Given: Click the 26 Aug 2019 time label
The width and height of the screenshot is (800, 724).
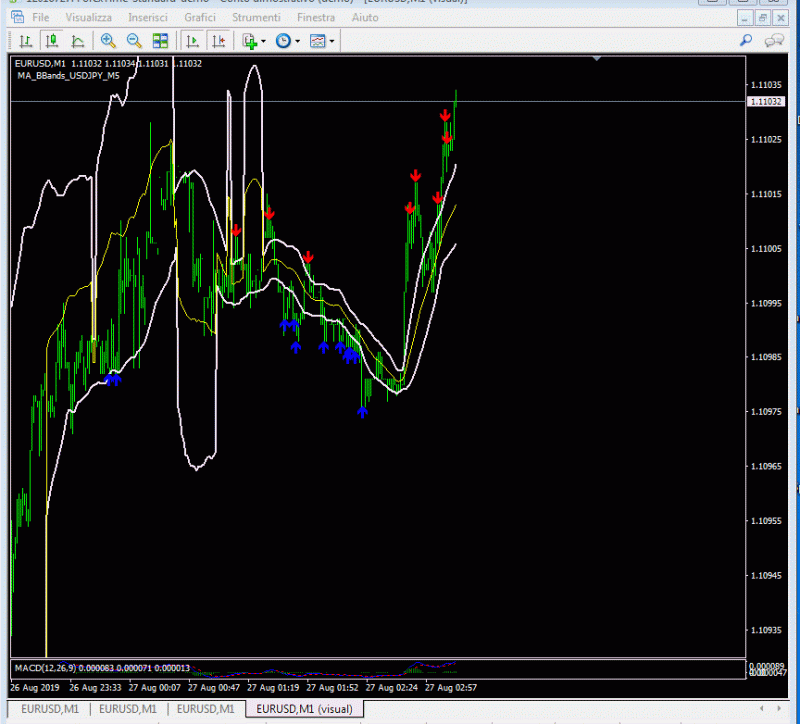Looking at the screenshot, I should click(x=35, y=687).
